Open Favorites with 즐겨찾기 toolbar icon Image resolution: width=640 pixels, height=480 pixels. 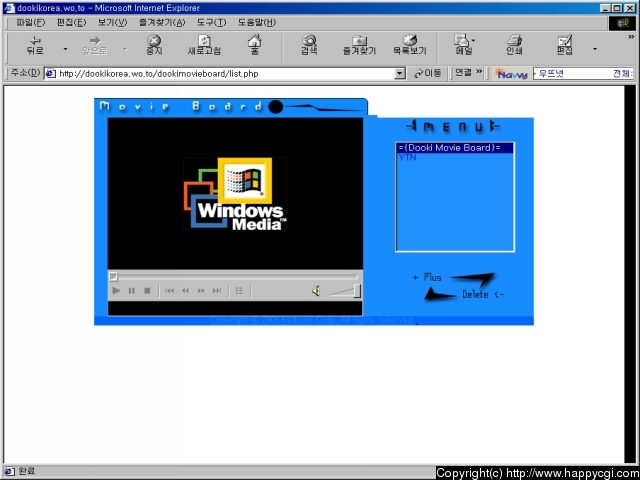(359, 45)
